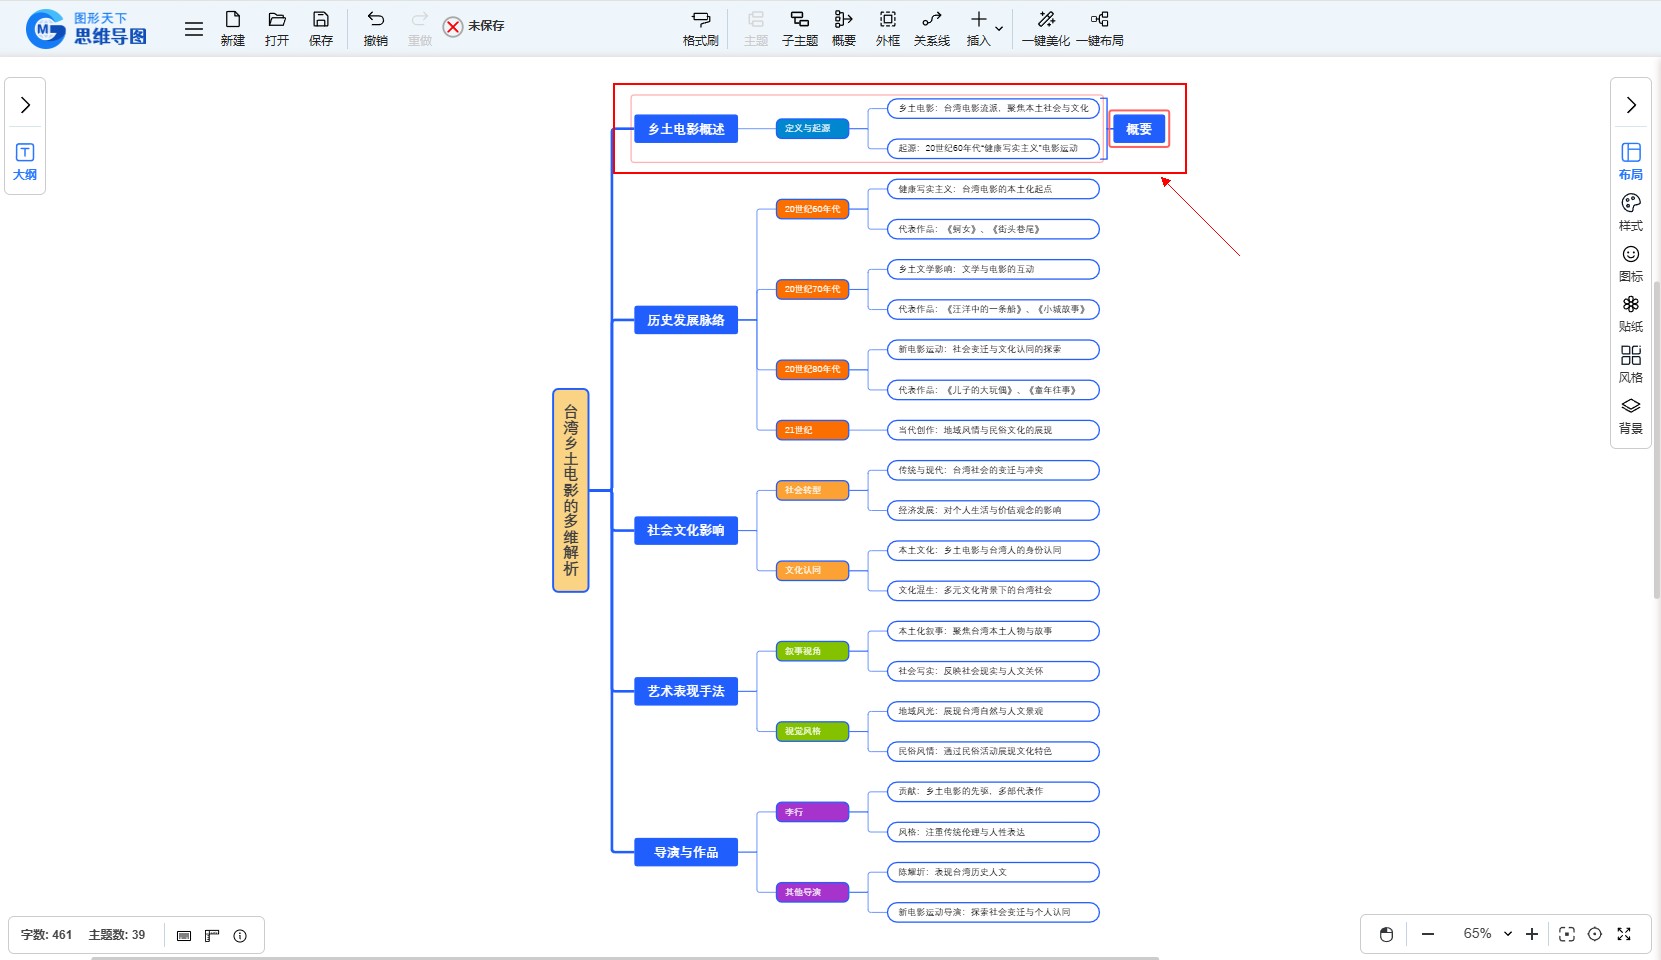The width and height of the screenshot is (1661, 960).
Task: Click the 保存 save button
Action: click(x=320, y=28)
